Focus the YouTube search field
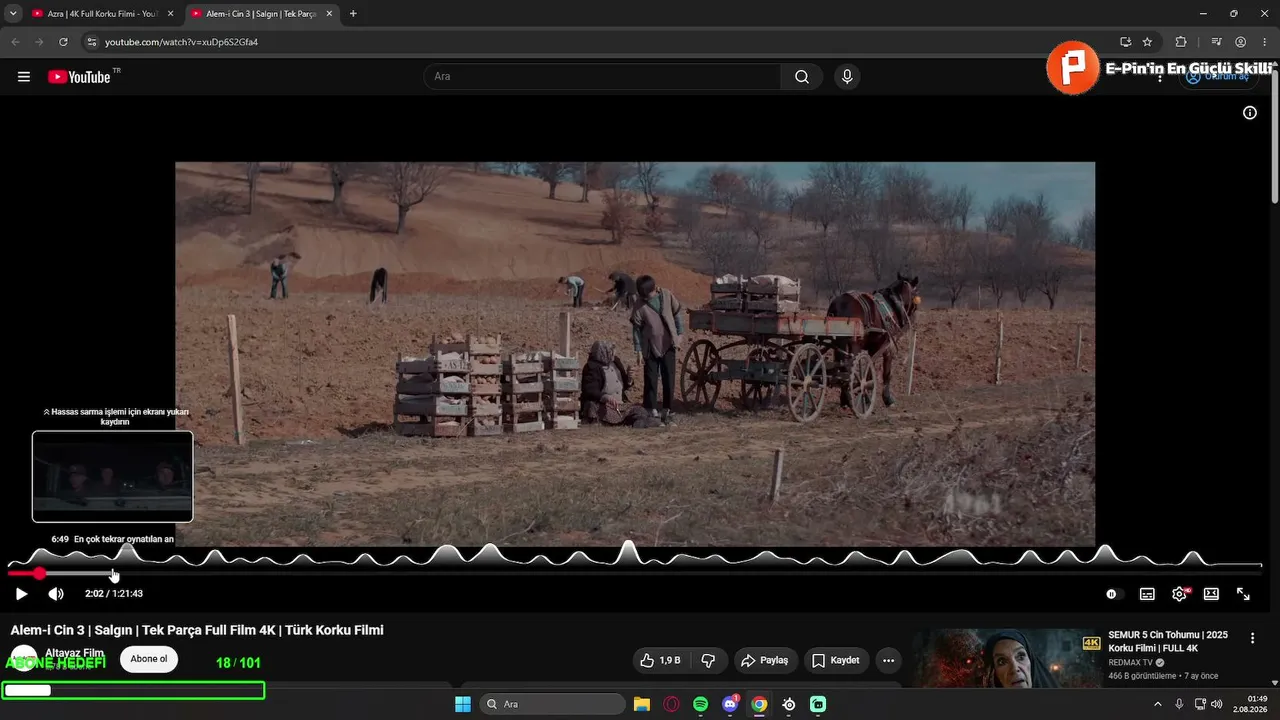This screenshot has width=1280, height=720. [x=603, y=77]
